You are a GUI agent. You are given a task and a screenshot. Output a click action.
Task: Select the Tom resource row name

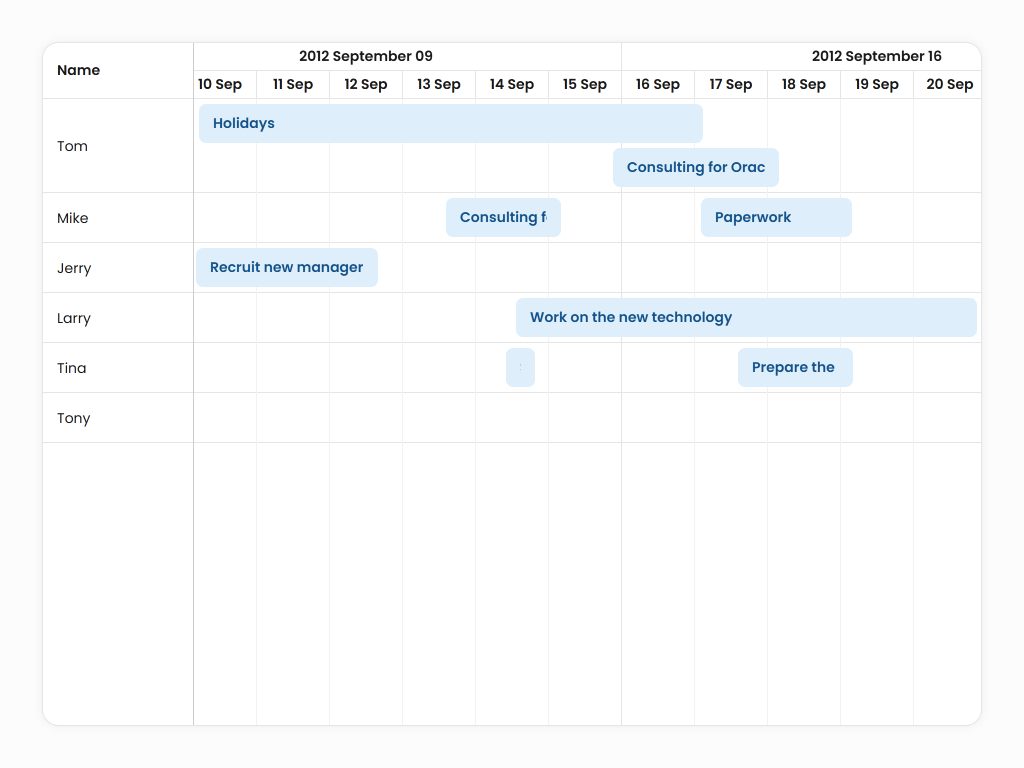(x=73, y=146)
